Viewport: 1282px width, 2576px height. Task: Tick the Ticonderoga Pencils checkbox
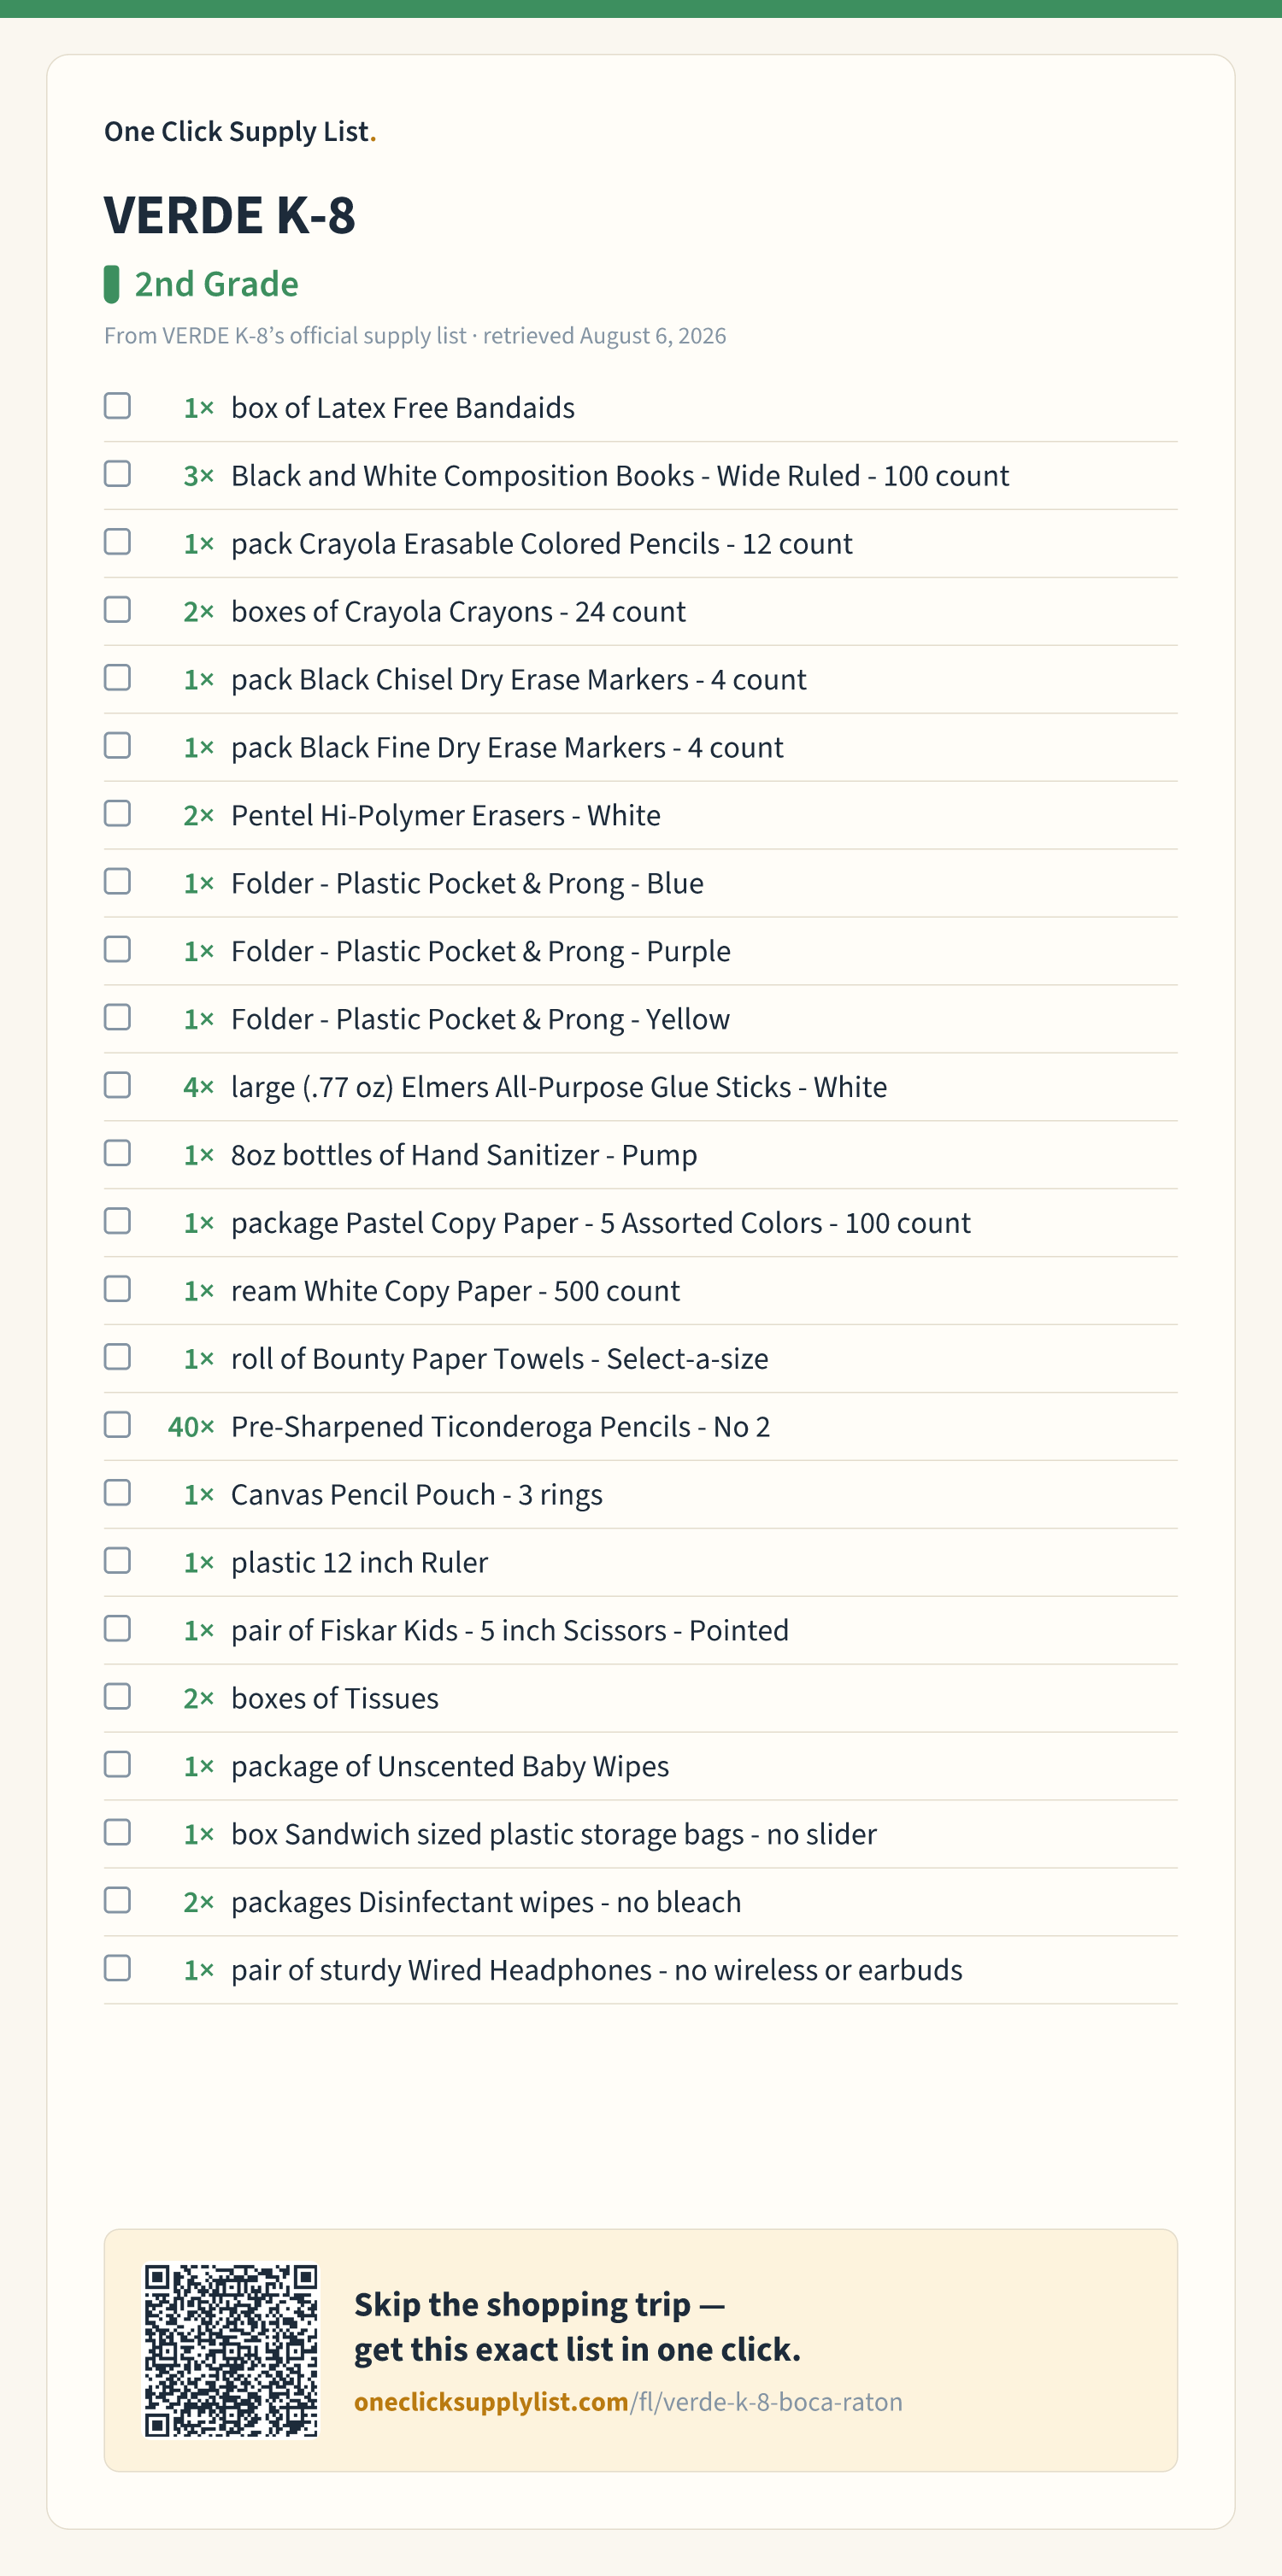point(117,1425)
